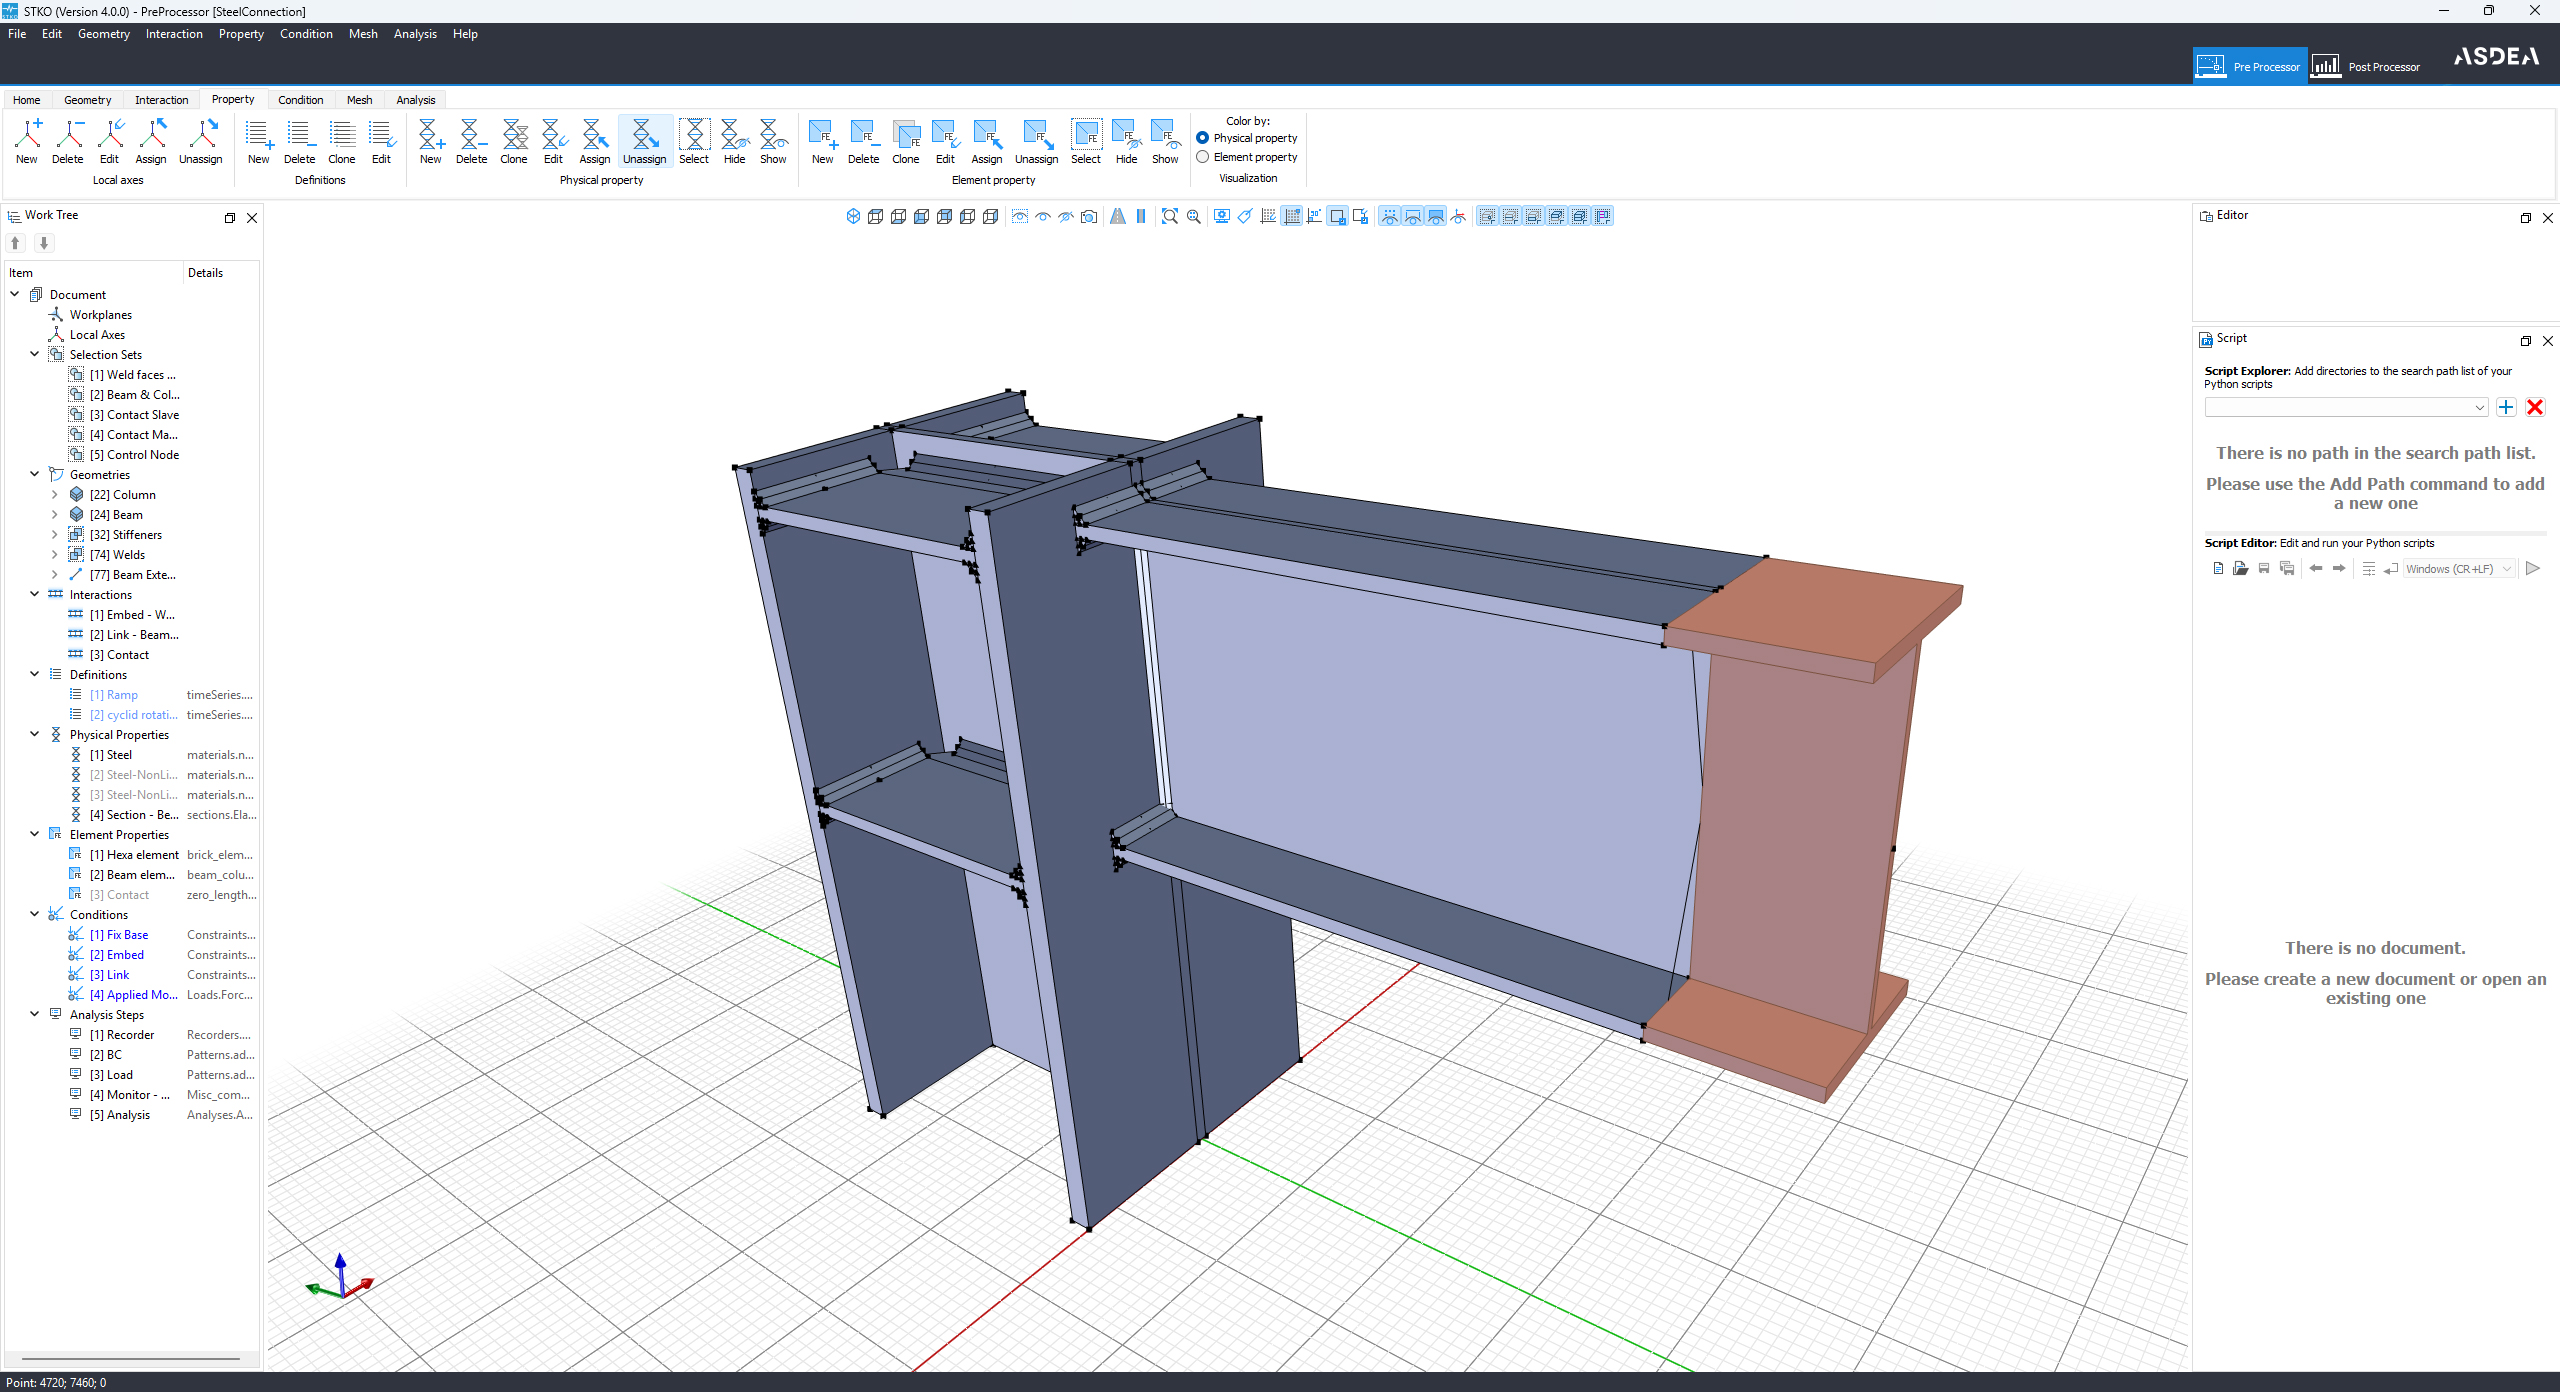This screenshot has width=2560, height=1392.
Task: Open the Geometry menu in menu bar
Action: coord(104,34)
